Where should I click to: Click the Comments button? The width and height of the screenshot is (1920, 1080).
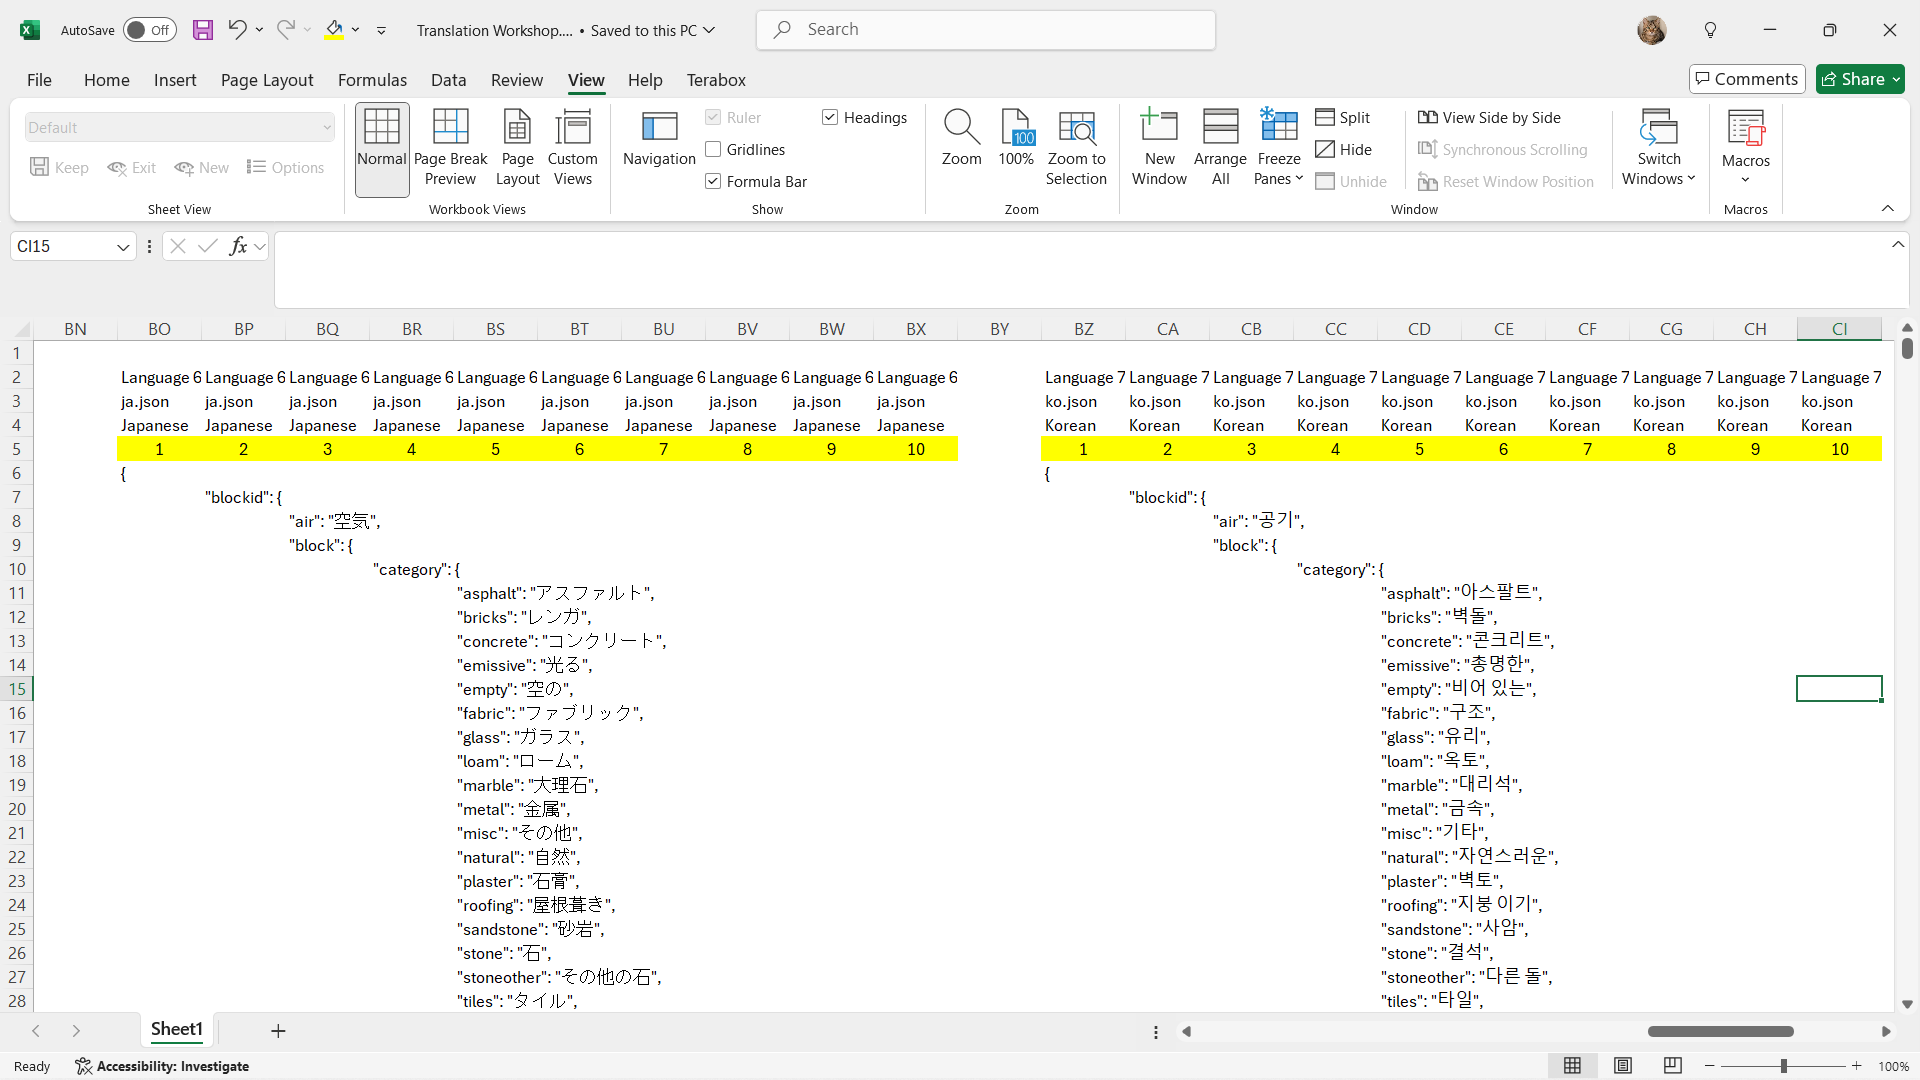click(1747, 79)
